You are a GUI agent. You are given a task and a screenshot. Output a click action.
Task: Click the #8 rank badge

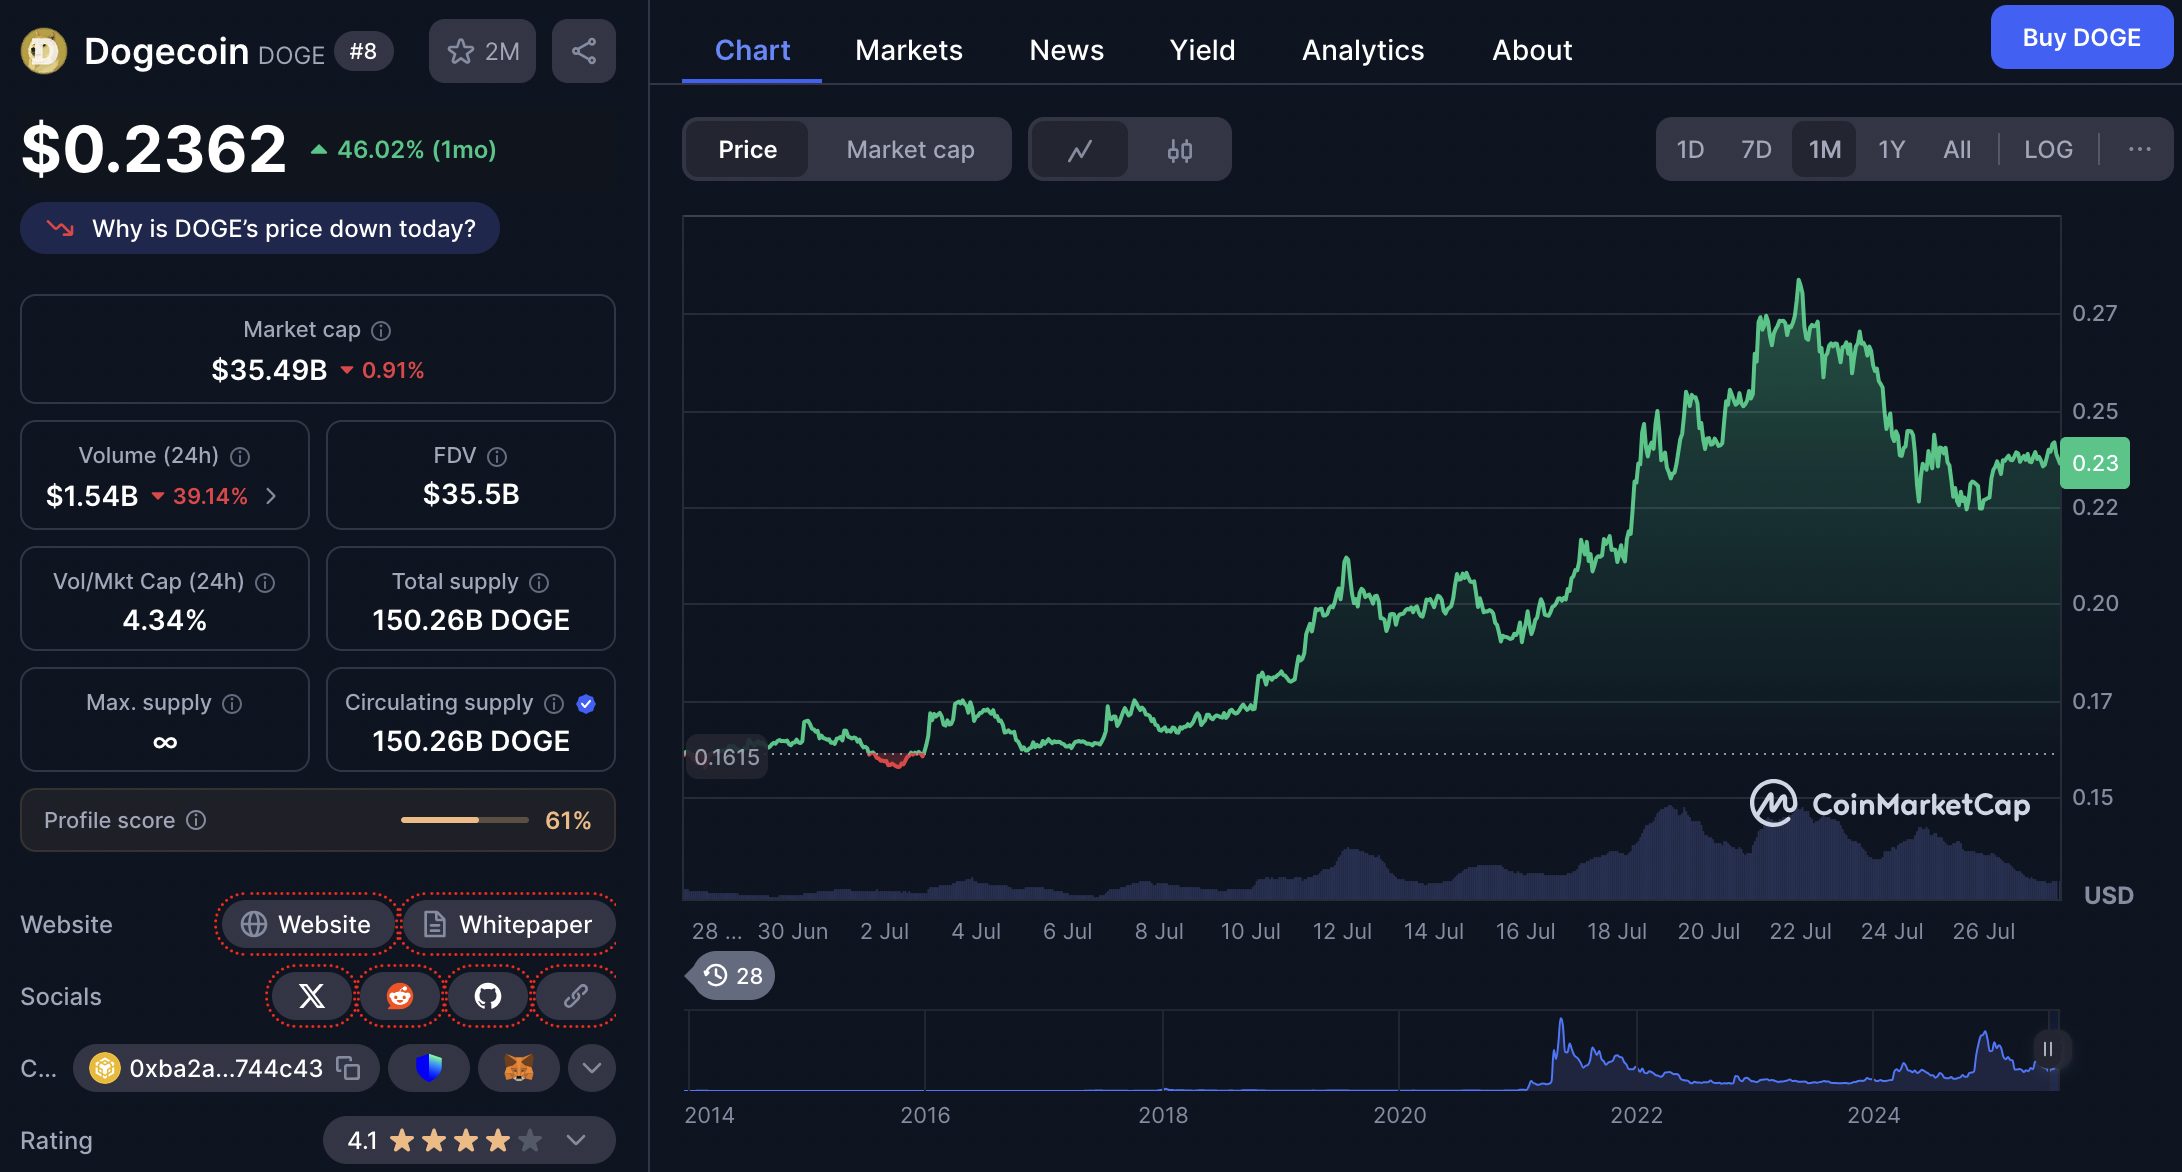pos(363,51)
